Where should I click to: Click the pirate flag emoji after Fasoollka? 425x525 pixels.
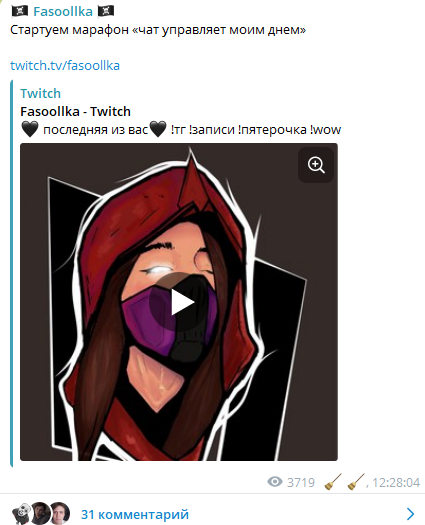[x=106, y=11]
